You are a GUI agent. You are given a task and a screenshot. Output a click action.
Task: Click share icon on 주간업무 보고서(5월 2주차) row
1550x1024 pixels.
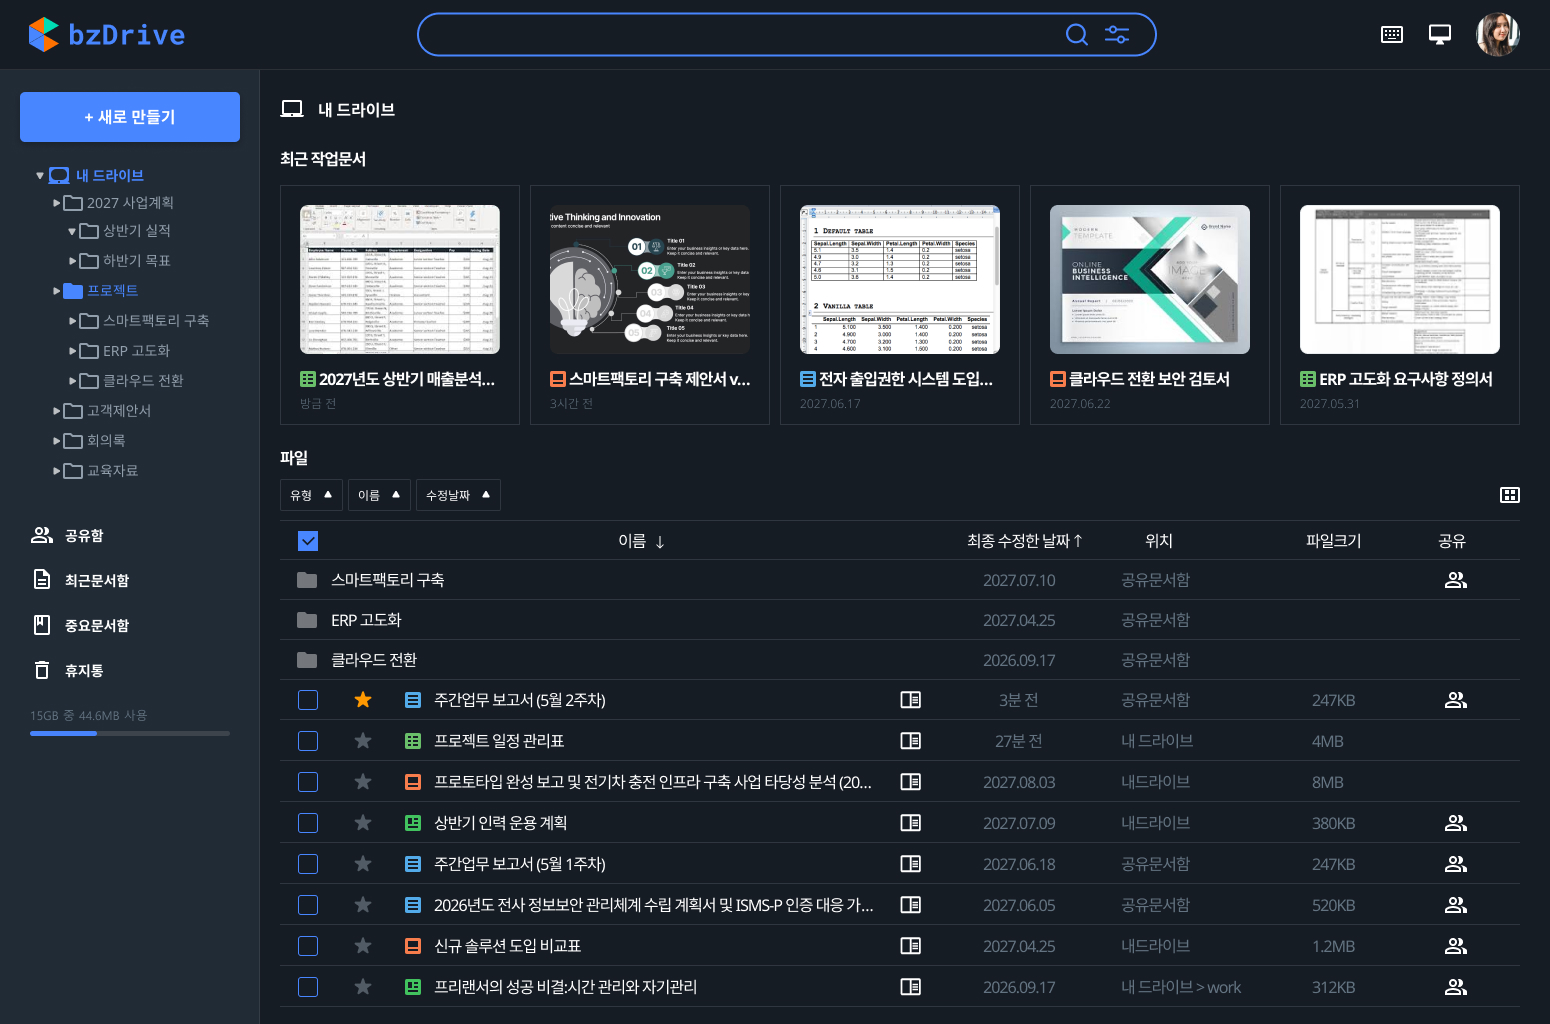[1456, 700]
